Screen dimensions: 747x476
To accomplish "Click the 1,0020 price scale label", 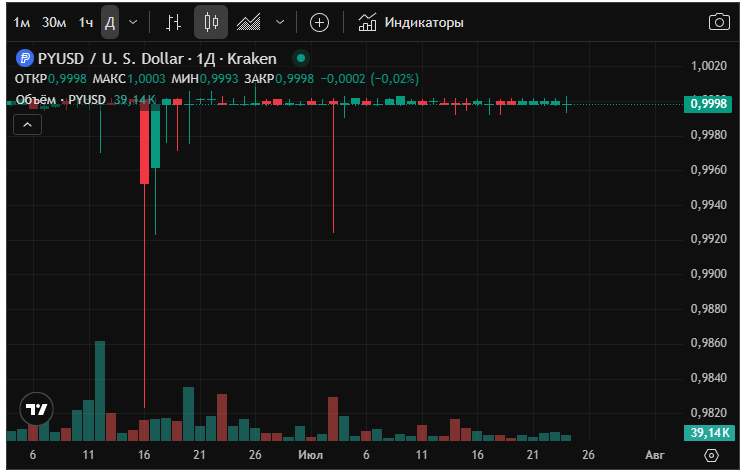I will [709, 66].
